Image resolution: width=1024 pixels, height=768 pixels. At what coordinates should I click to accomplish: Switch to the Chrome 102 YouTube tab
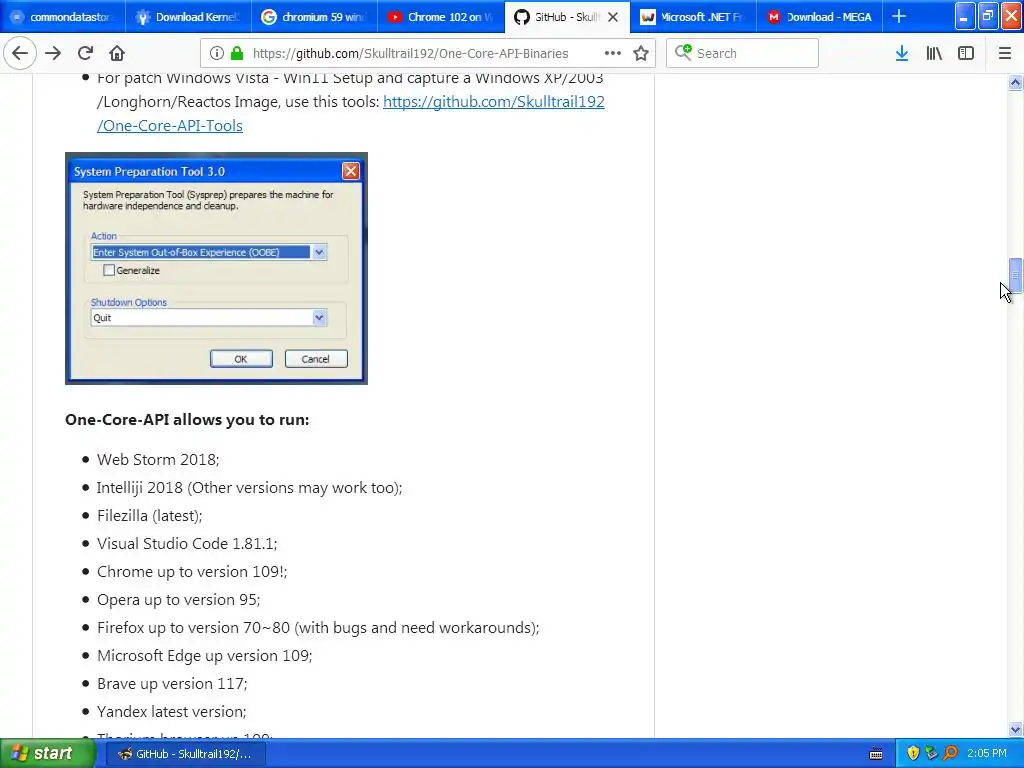coord(440,17)
